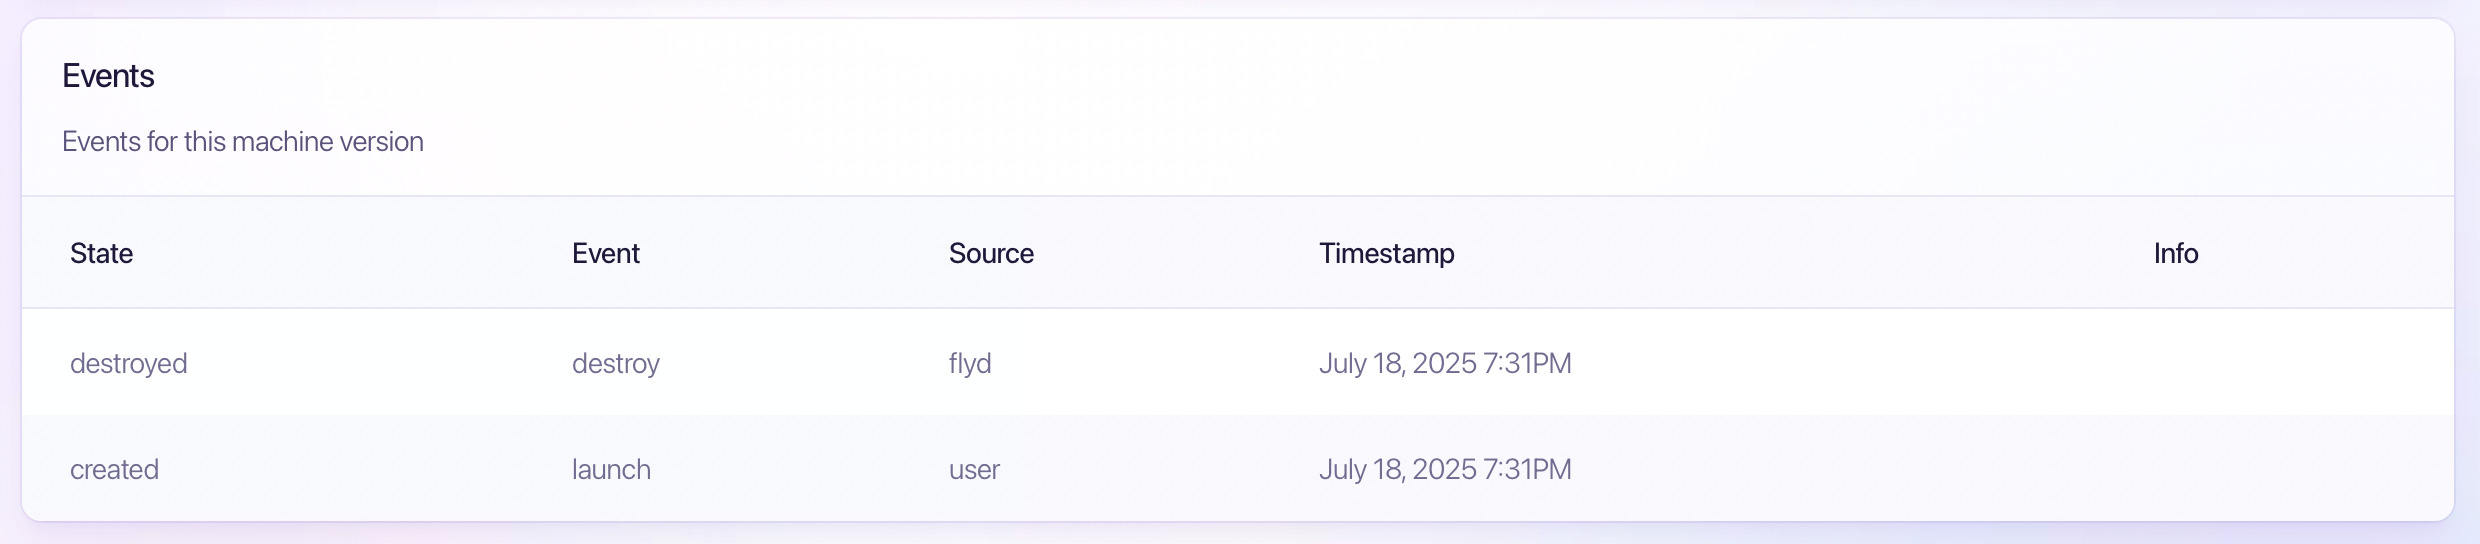The width and height of the screenshot is (2480, 544).
Task: Select the State column header
Action: 101,253
